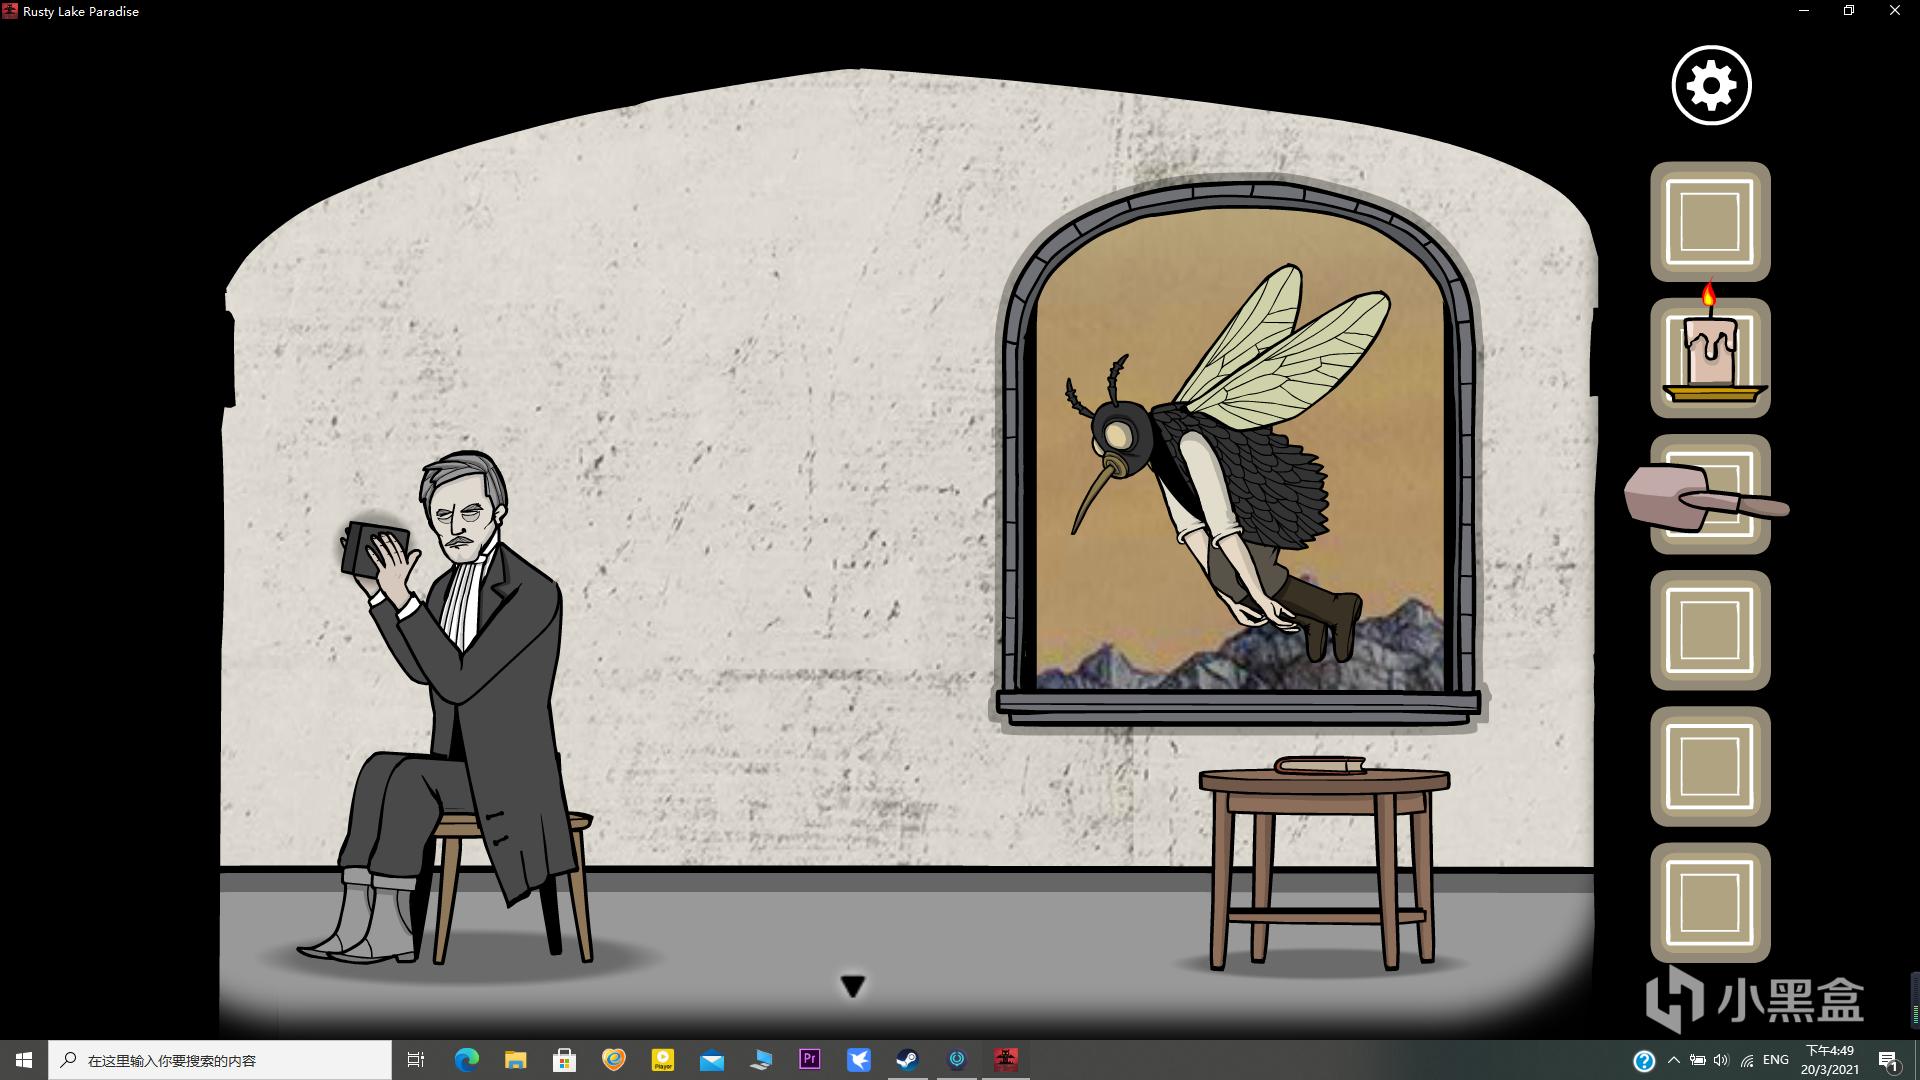The width and height of the screenshot is (1920, 1080).
Task: Select the trowel in the inventory
Action: (1708, 496)
